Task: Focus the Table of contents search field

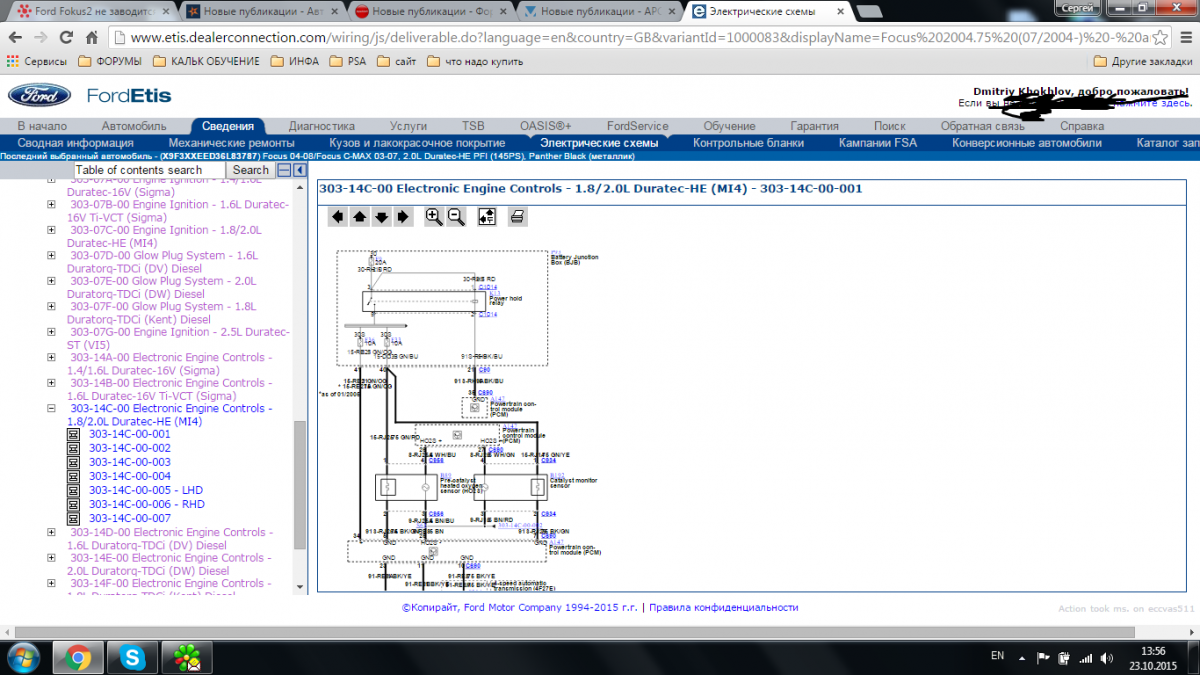Action: point(150,170)
